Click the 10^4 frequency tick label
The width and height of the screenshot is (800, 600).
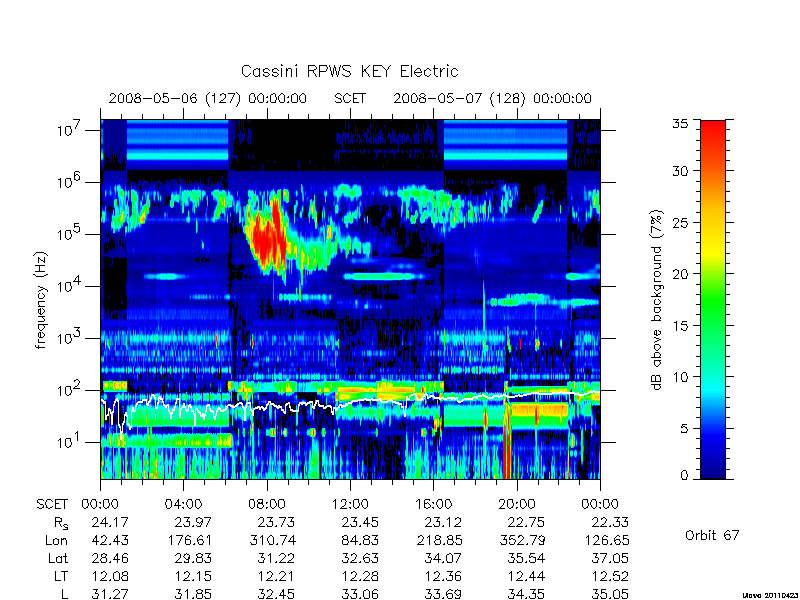[x=70, y=284]
